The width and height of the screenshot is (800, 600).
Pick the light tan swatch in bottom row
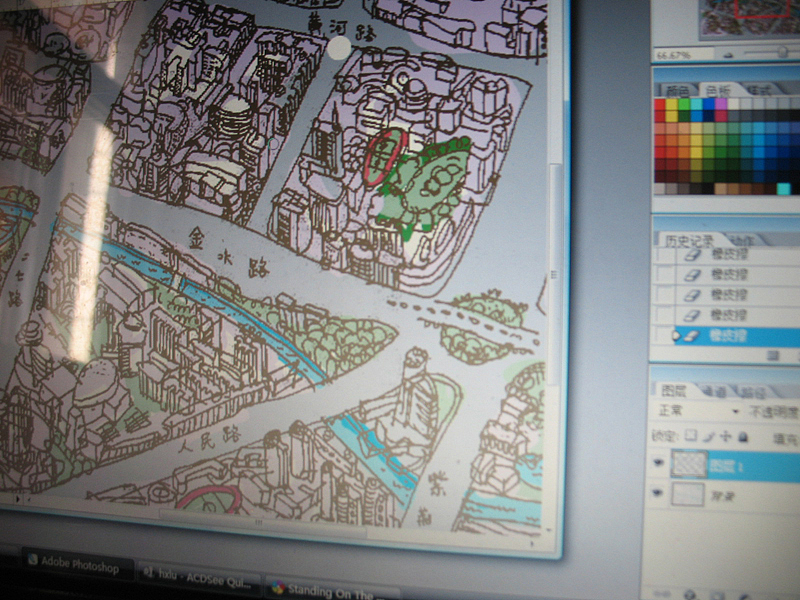click(x=720, y=188)
